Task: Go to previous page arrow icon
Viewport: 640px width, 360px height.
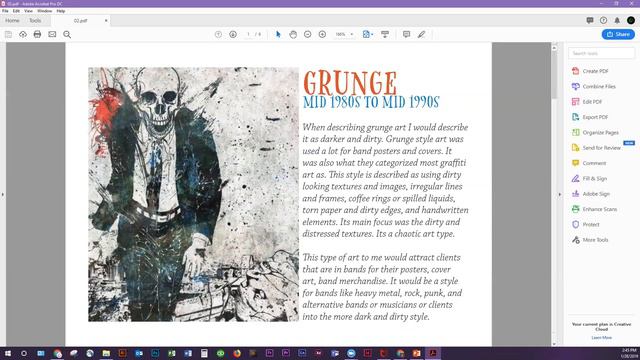Action: coord(218,34)
